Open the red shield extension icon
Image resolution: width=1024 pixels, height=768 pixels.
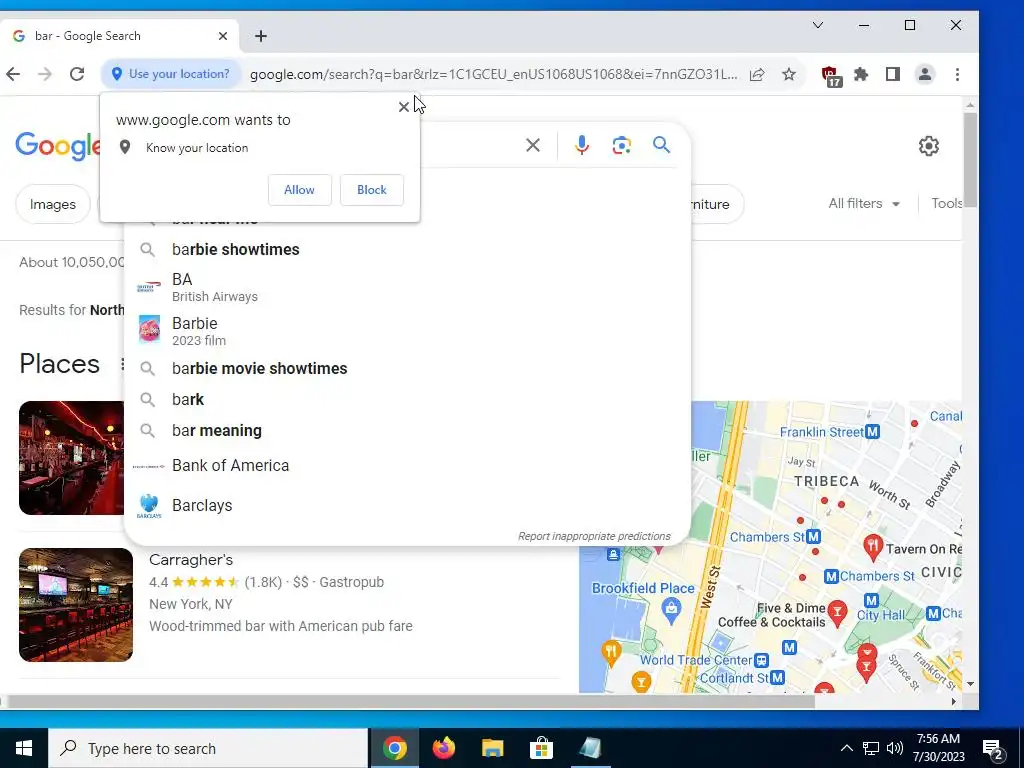pos(831,76)
